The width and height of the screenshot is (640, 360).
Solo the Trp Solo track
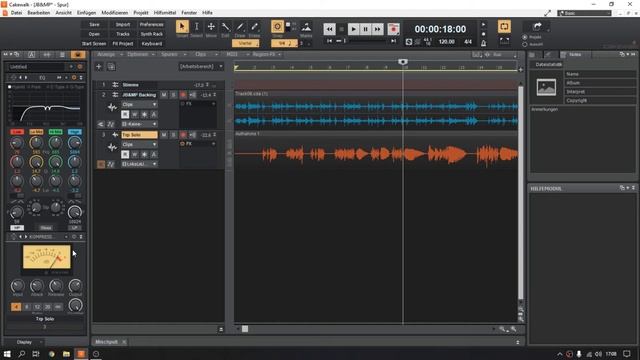pos(173,135)
